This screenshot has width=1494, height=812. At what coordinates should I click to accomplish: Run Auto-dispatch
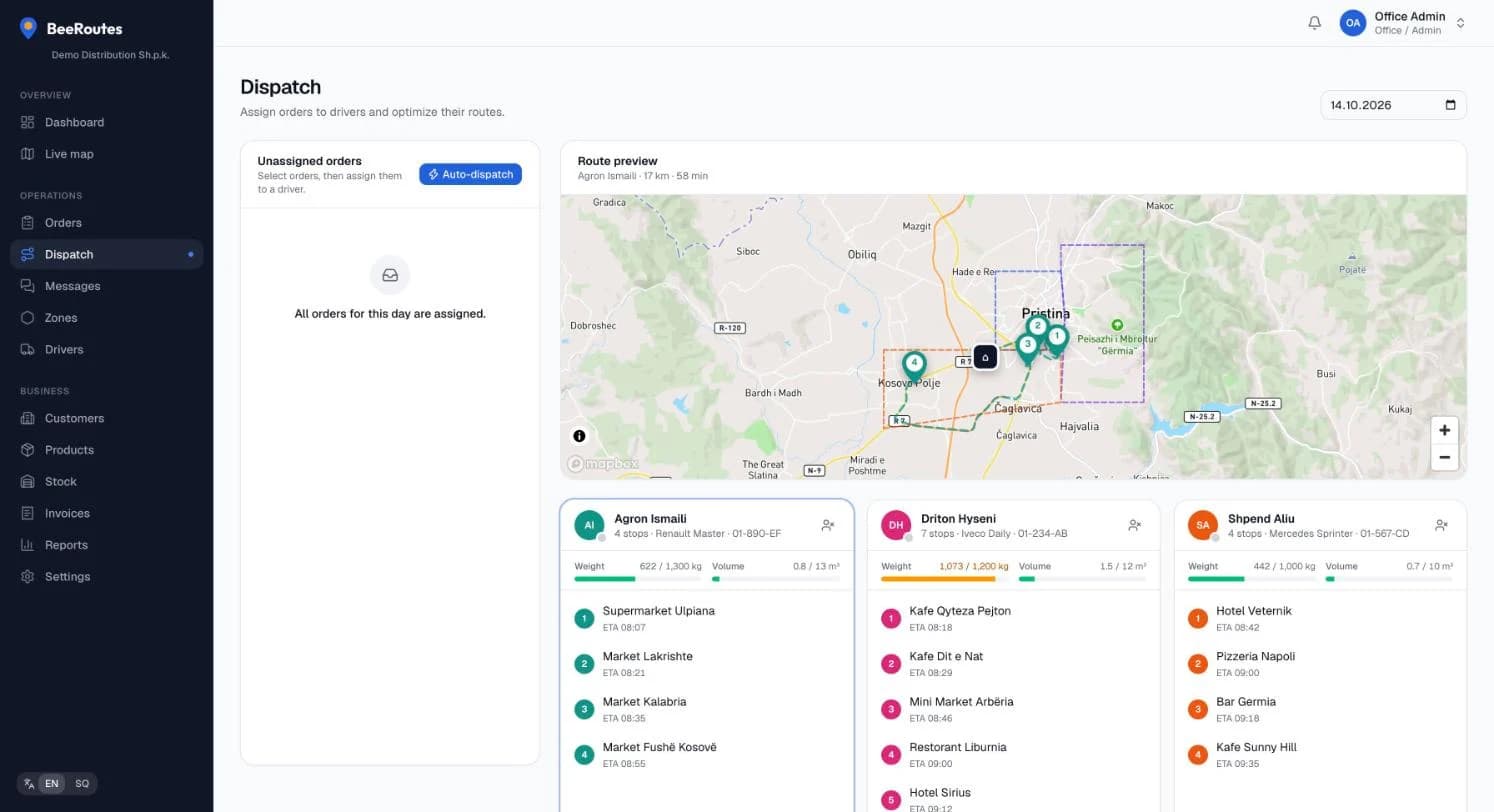[x=470, y=174]
